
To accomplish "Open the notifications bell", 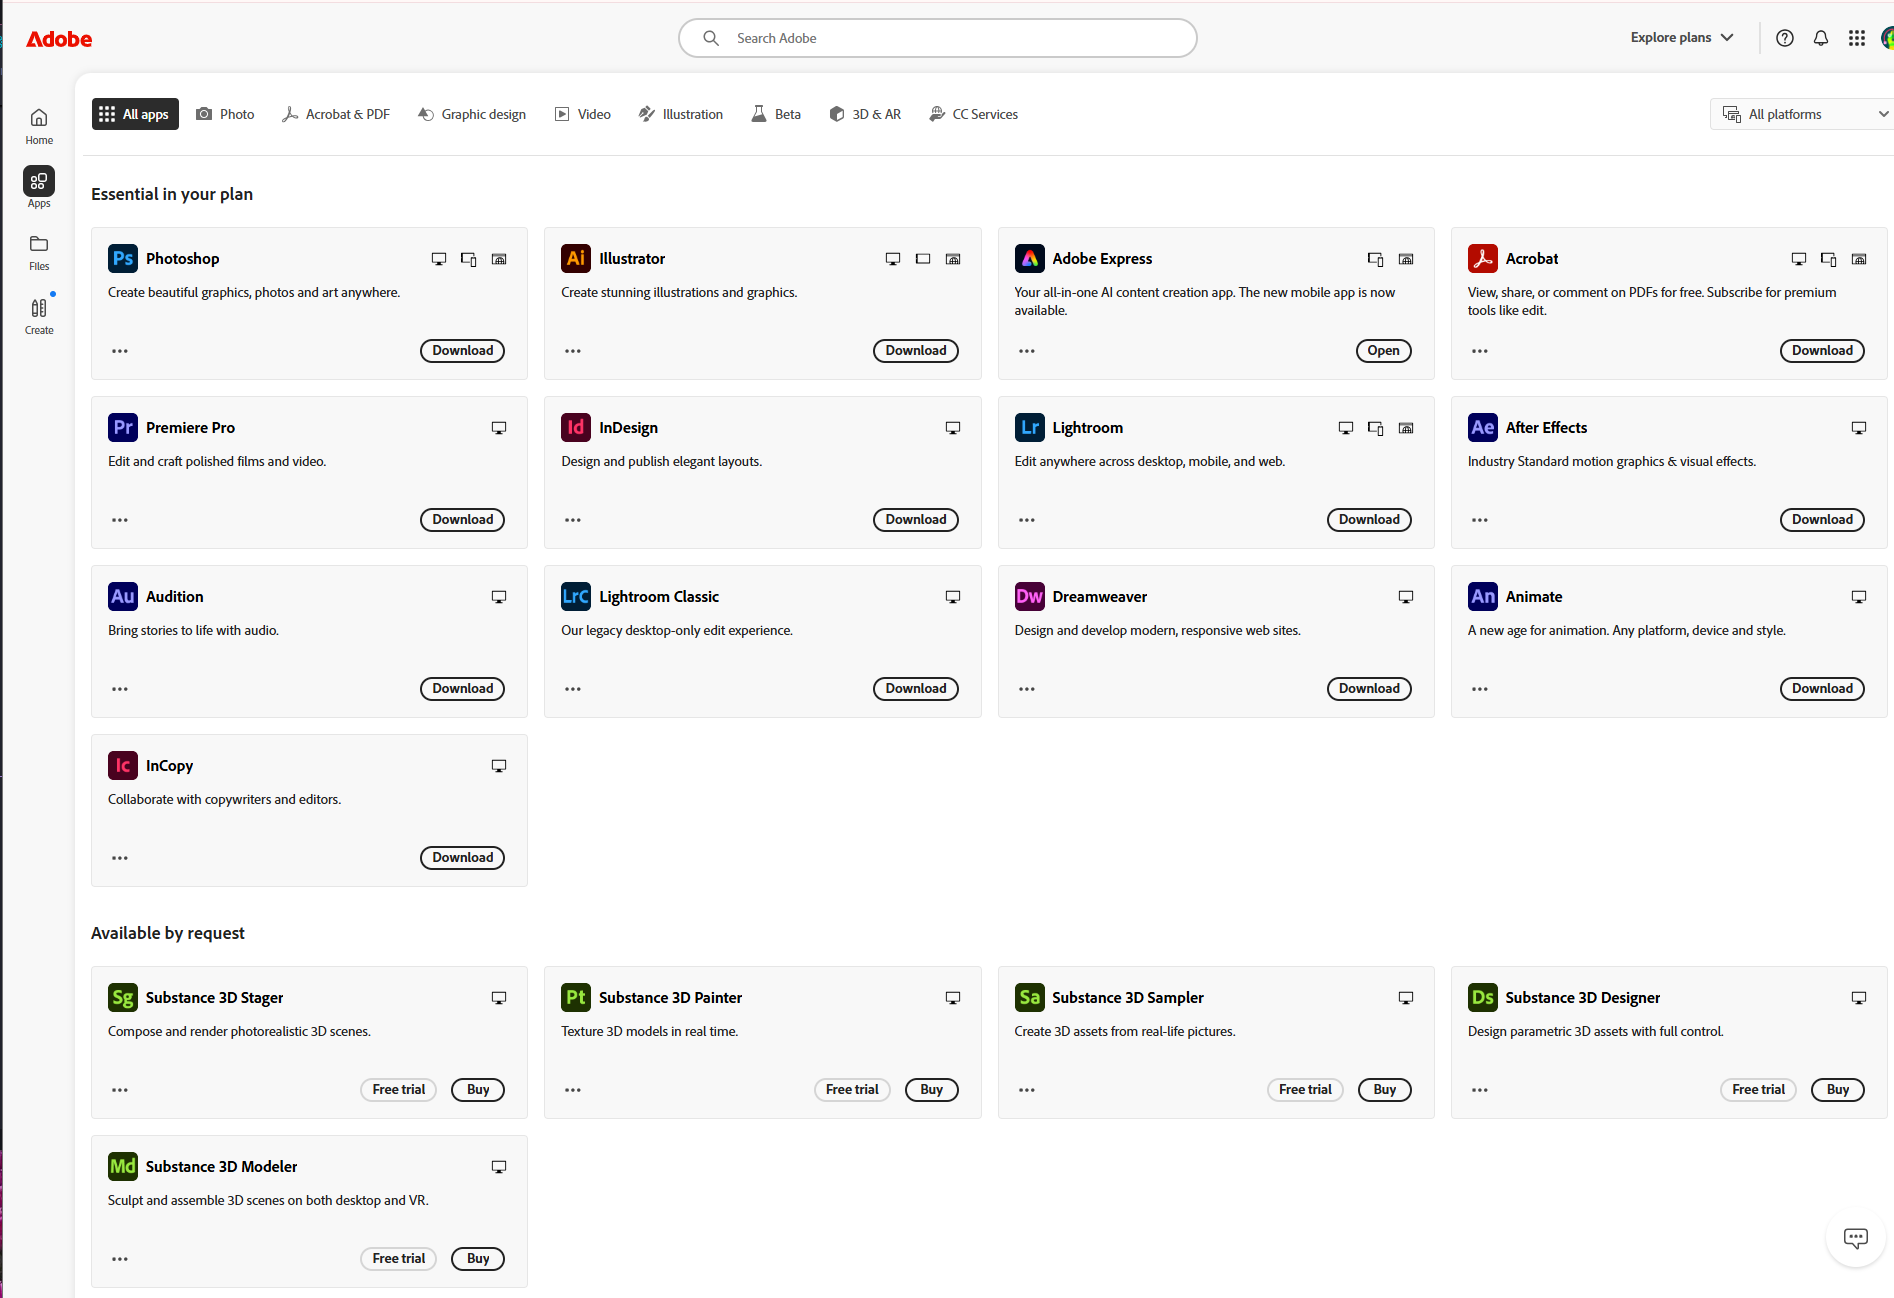I will point(1821,38).
